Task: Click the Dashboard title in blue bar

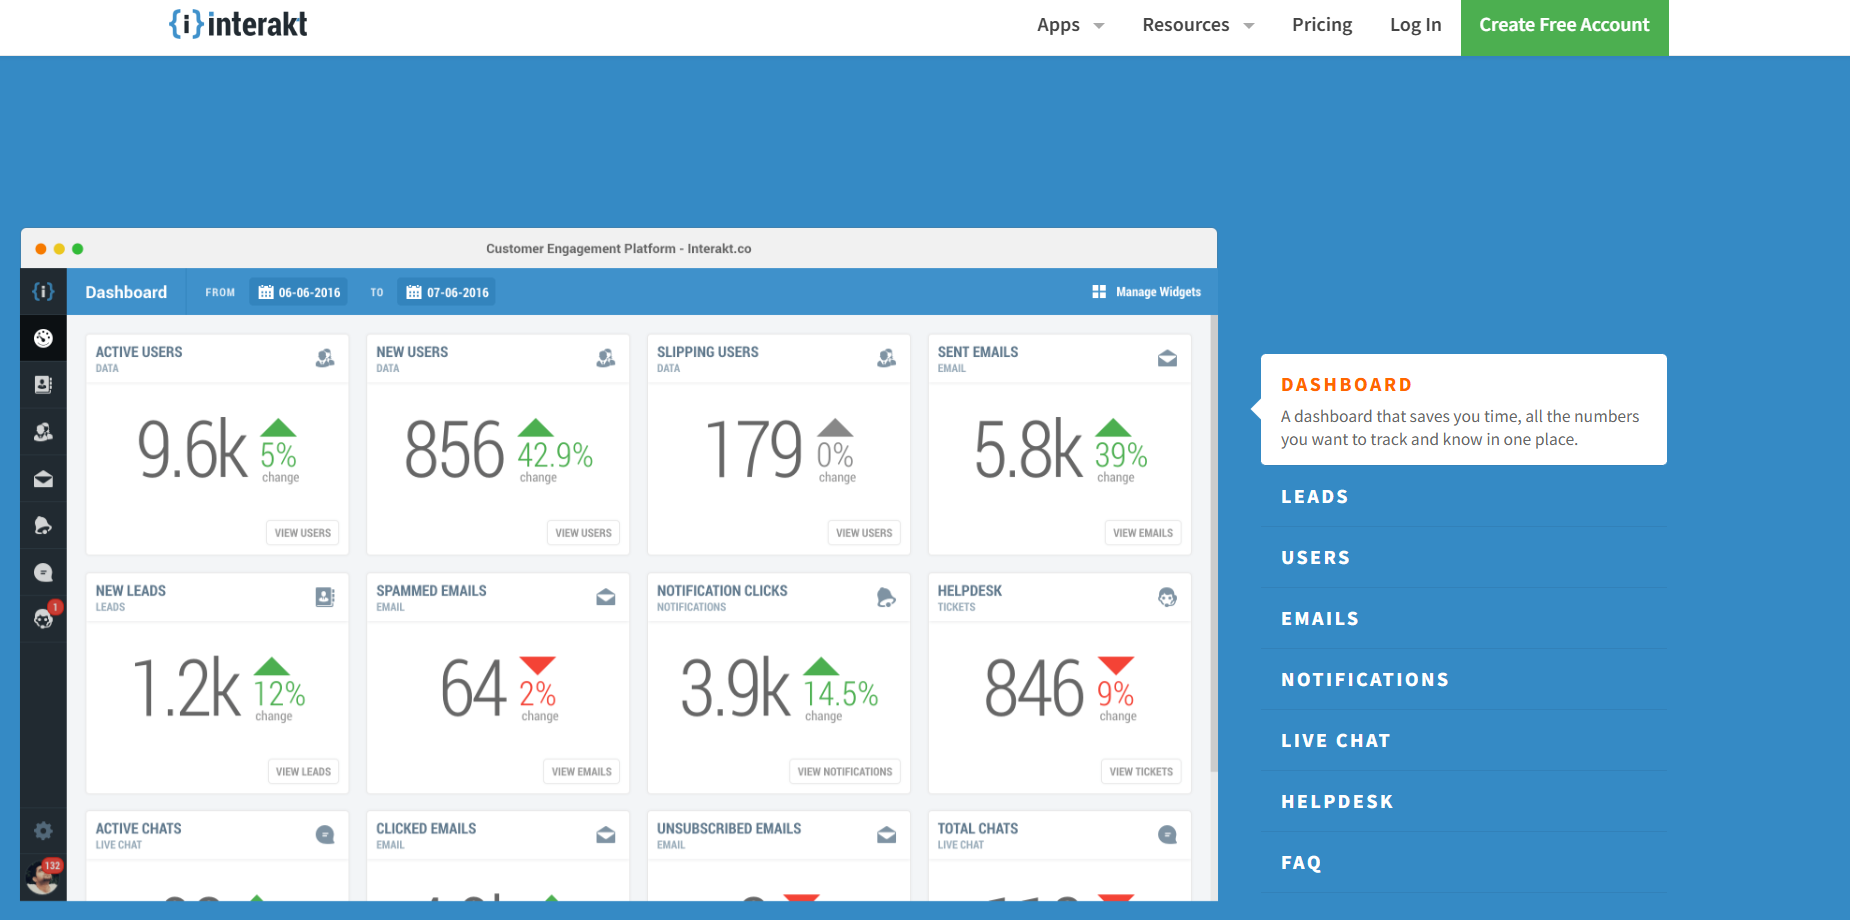Action: [126, 292]
